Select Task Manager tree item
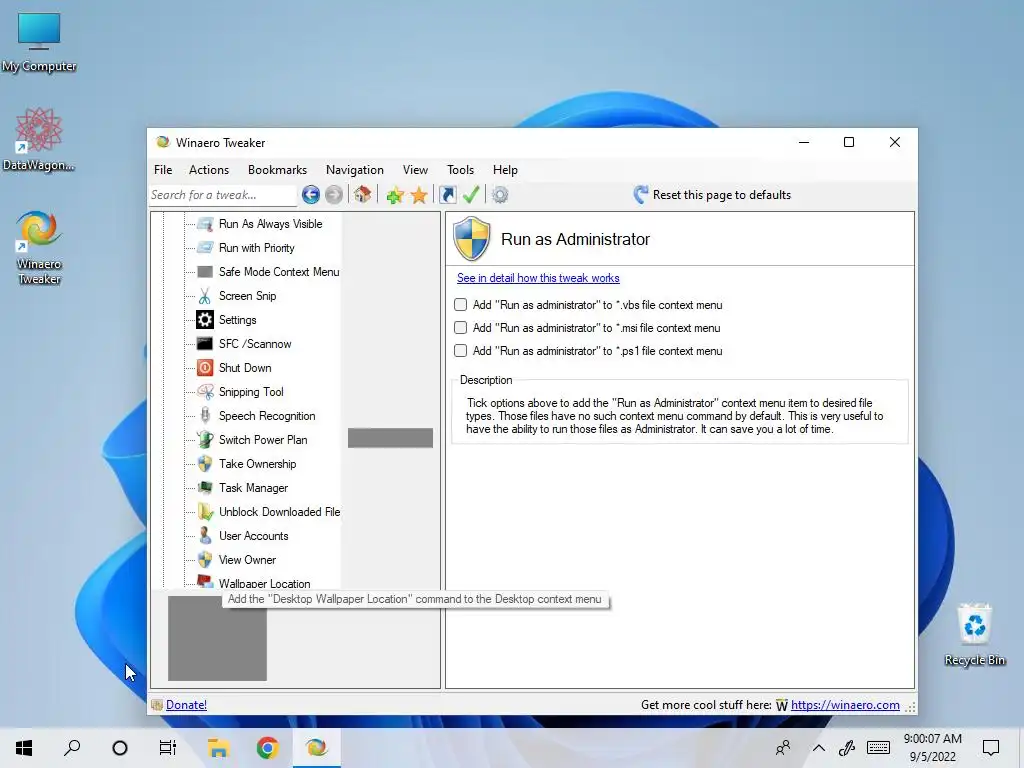Image resolution: width=1024 pixels, height=768 pixels. 253,488
